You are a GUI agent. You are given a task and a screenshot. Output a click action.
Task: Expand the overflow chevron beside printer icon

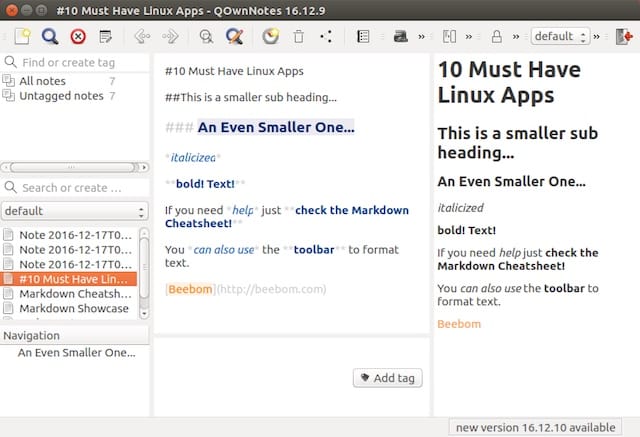422,37
